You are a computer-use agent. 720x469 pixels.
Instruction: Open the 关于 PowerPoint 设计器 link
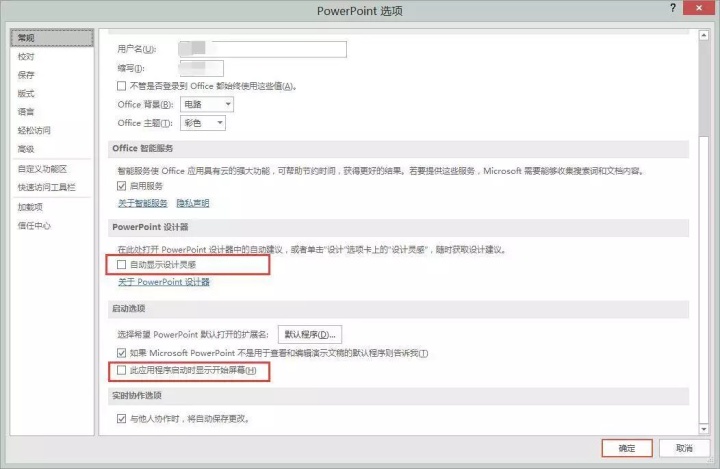(164, 282)
